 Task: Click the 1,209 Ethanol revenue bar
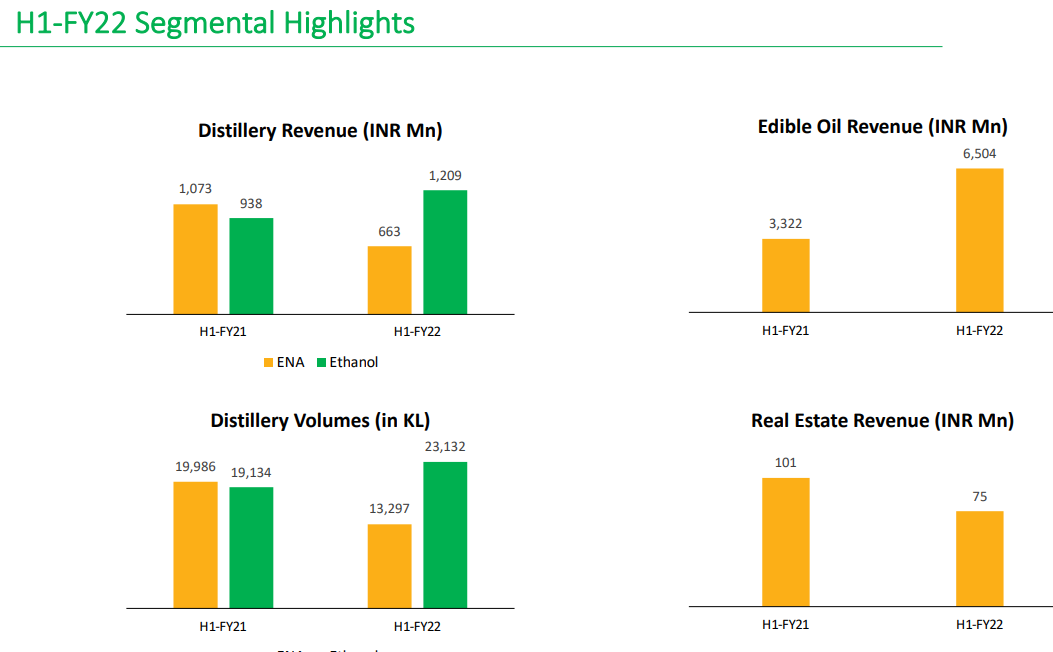(x=445, y=251)
